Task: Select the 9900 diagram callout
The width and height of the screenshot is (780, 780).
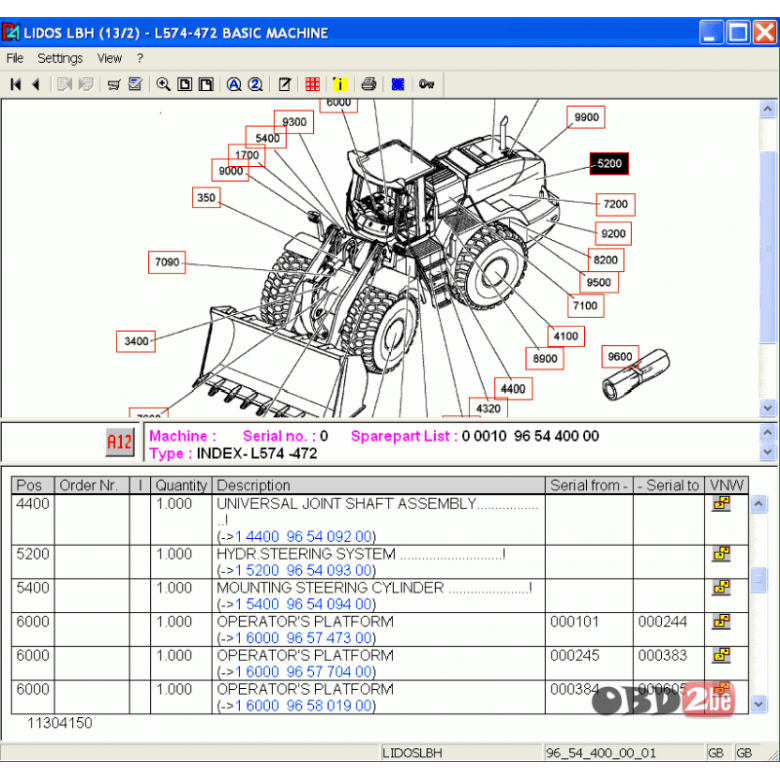Action: coord(586,117)
